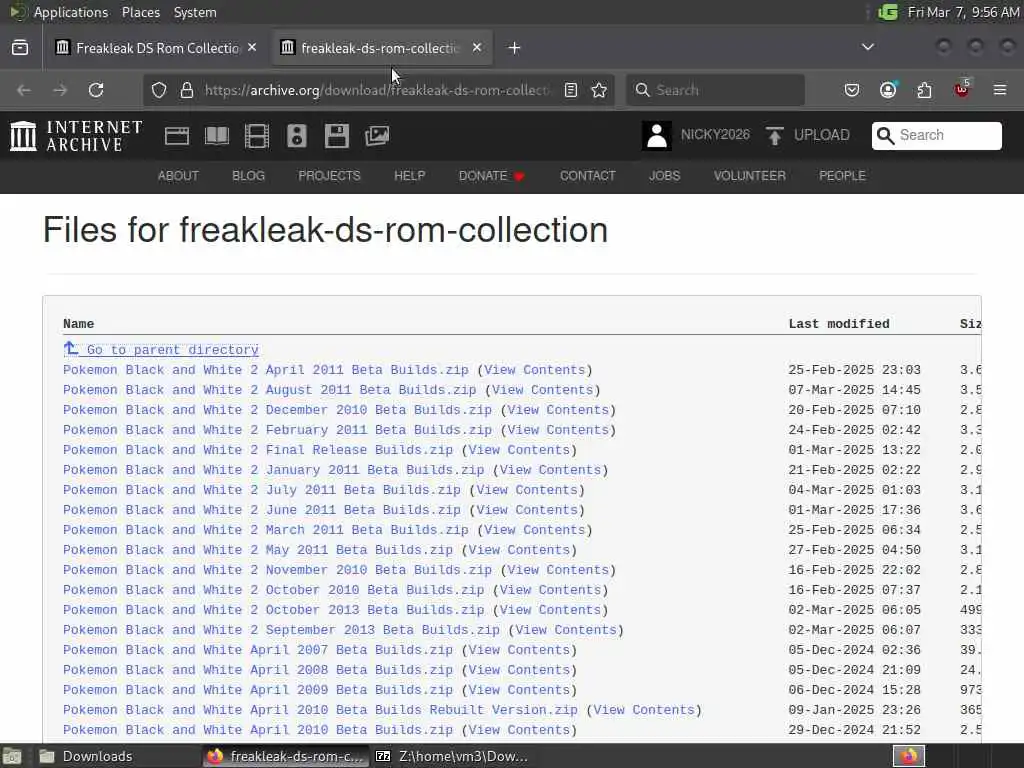This screenshot has height=768, width=1024.
Task: Open the Places menu
Action: click(x=141, y=12)
